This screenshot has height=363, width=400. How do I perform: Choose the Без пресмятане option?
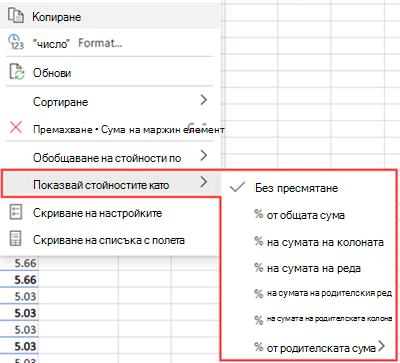pyautogui.click(x=309, y=188)
